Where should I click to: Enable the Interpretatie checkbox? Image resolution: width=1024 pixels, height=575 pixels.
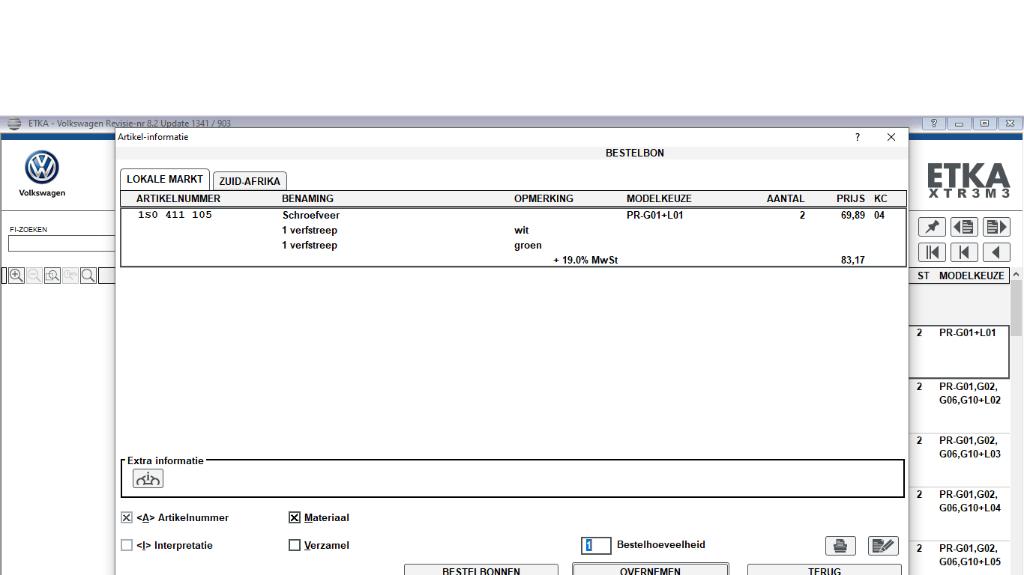click(x=127, y=545)
